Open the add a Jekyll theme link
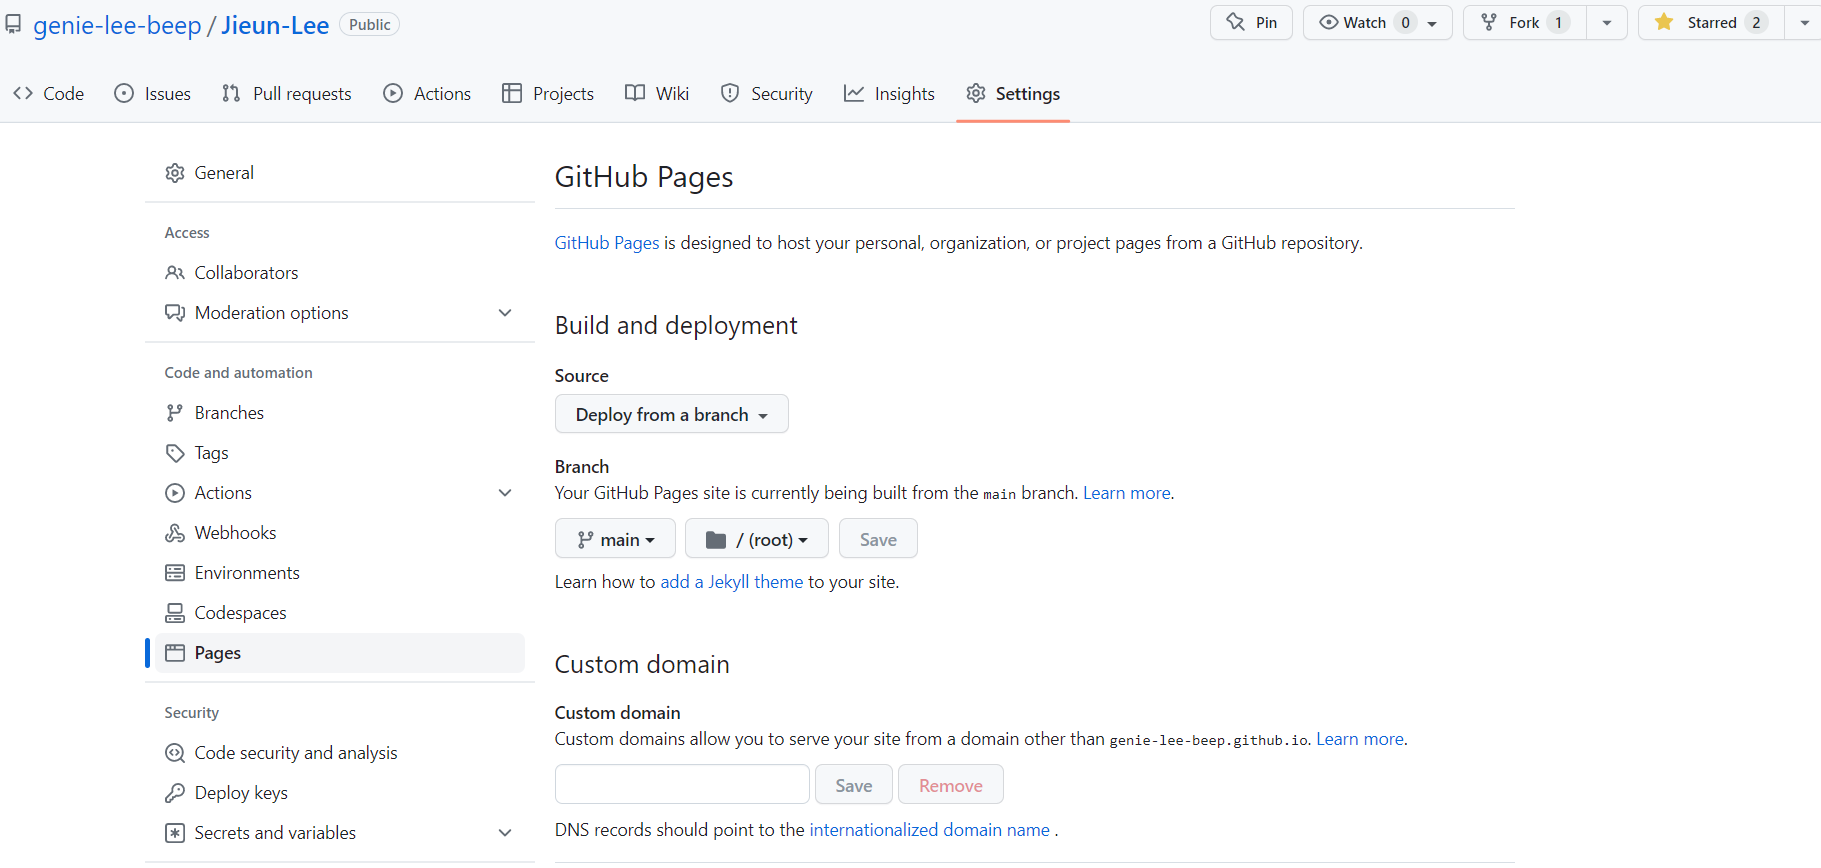The height and width of the screenshot is (868, 1821). click(x=732, y=582)
